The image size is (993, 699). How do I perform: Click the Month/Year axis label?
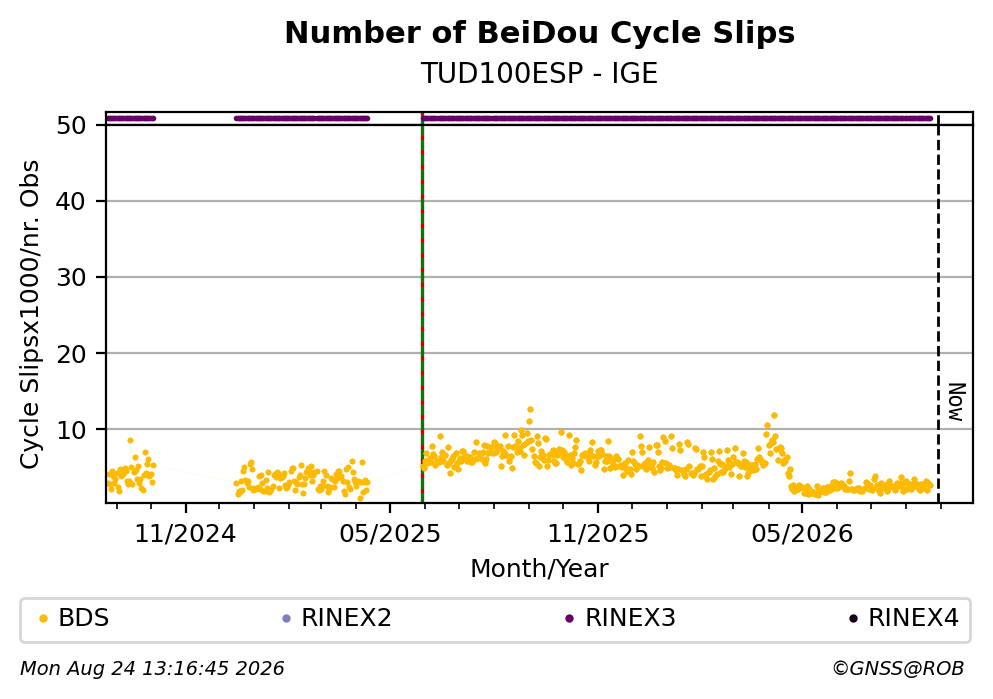coord(539,569)
